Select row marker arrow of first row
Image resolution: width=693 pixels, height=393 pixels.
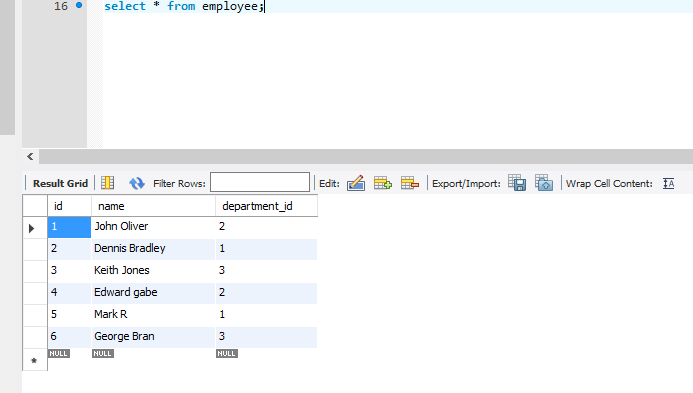[x=31, y=228]
